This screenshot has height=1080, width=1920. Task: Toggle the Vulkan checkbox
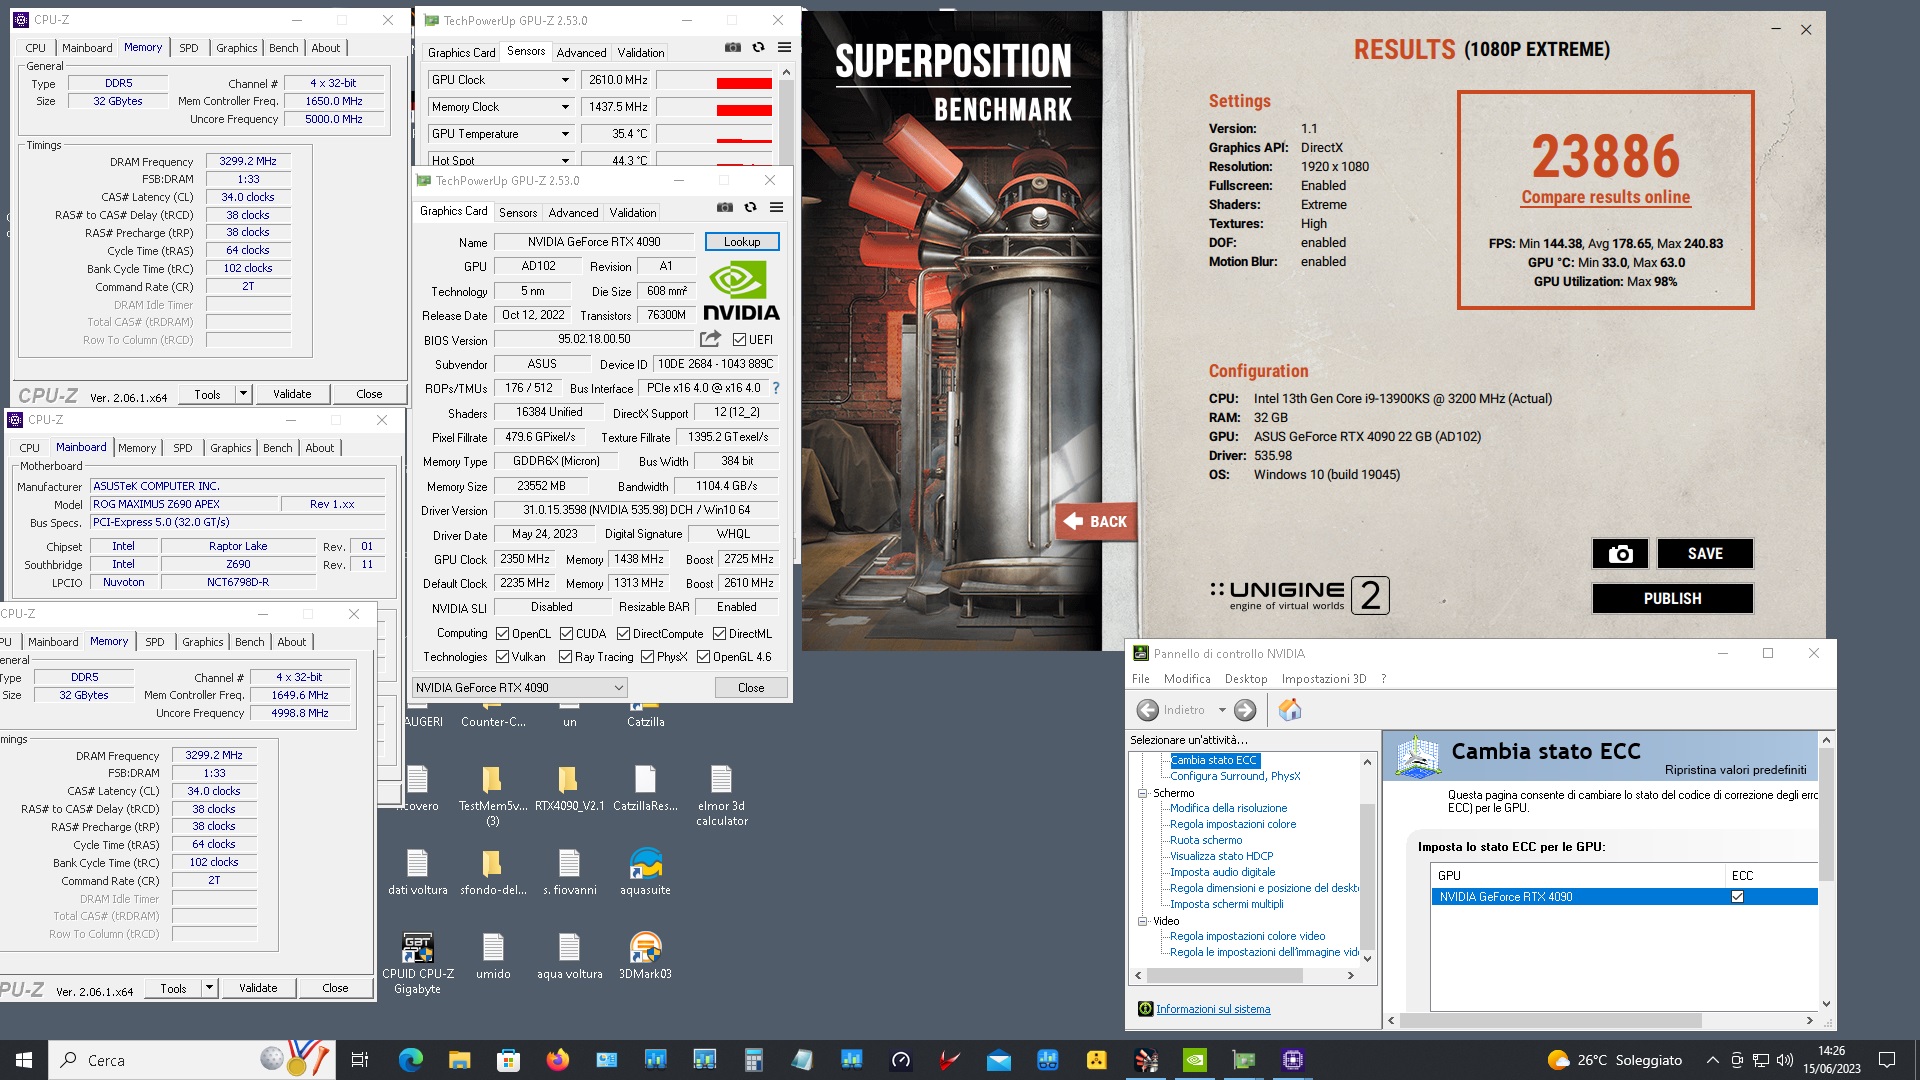[503, 657]
